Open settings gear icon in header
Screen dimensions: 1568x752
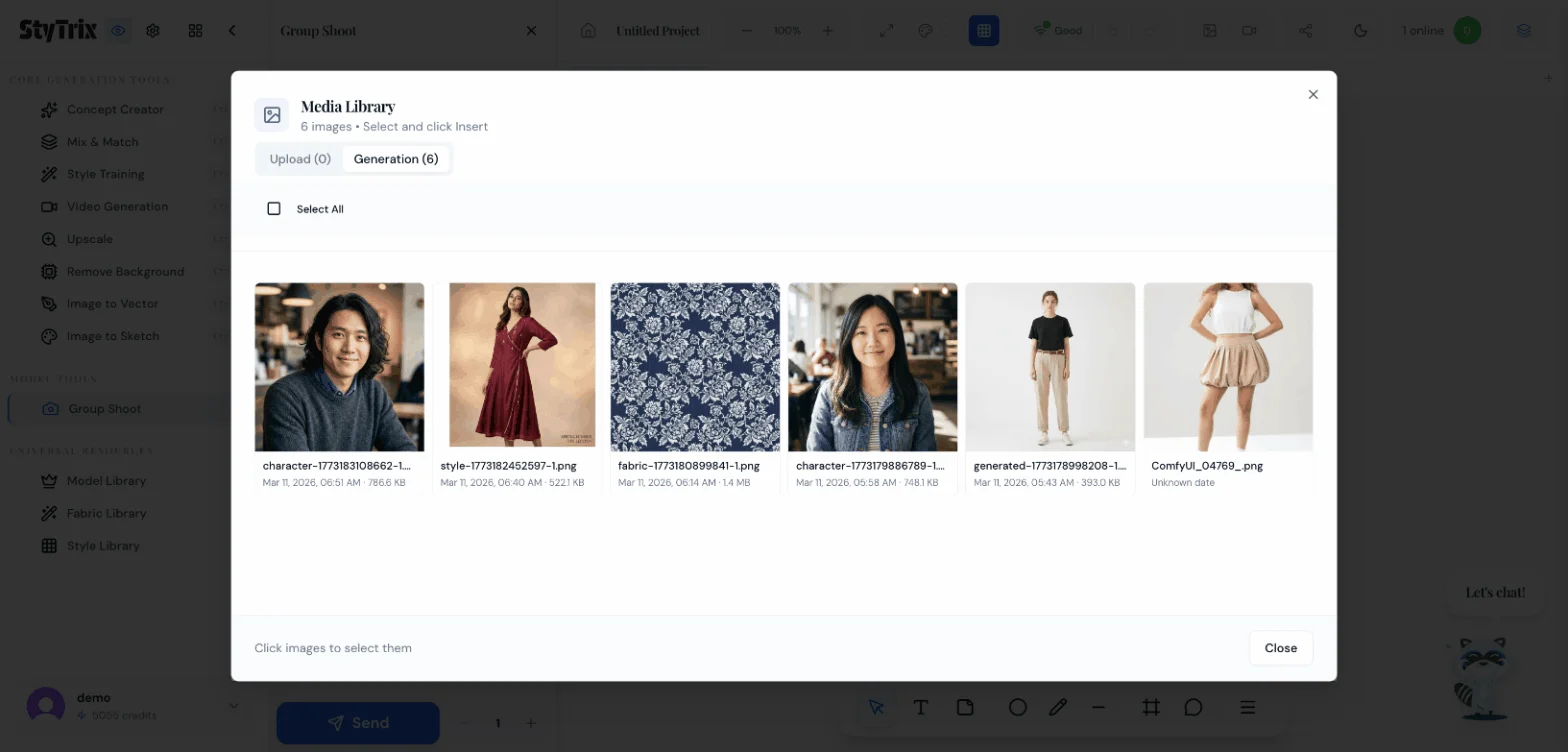click(x=153, y=31)
